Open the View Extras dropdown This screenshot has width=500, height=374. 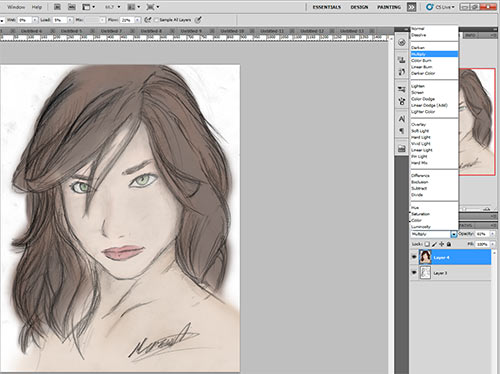(88, 7)
